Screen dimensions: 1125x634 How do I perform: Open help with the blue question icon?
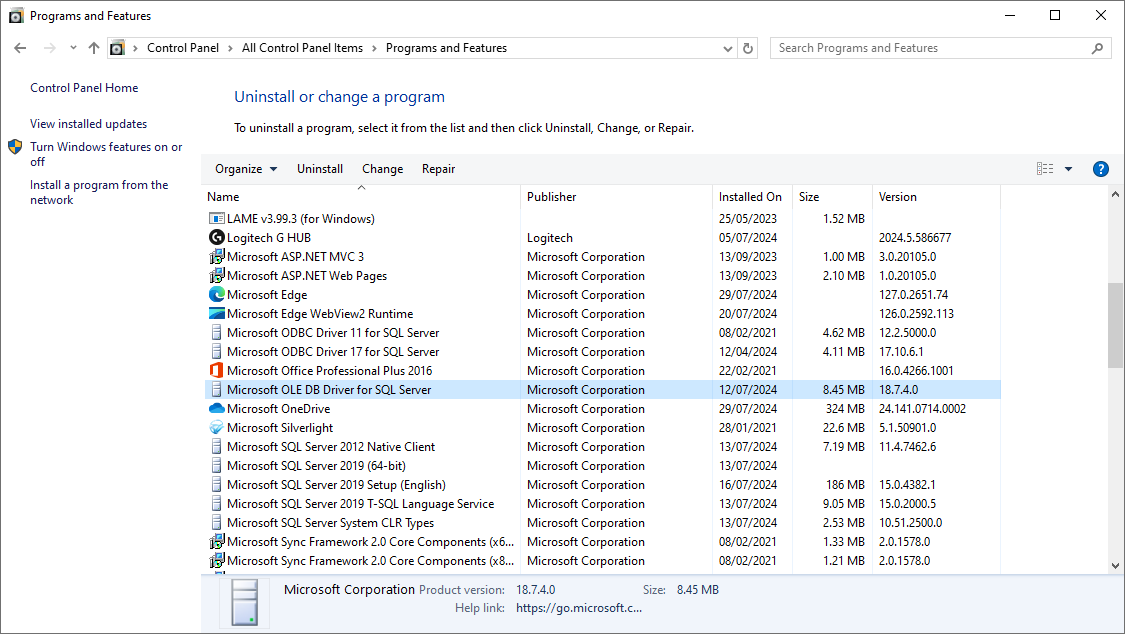[x=1101, y=169]
